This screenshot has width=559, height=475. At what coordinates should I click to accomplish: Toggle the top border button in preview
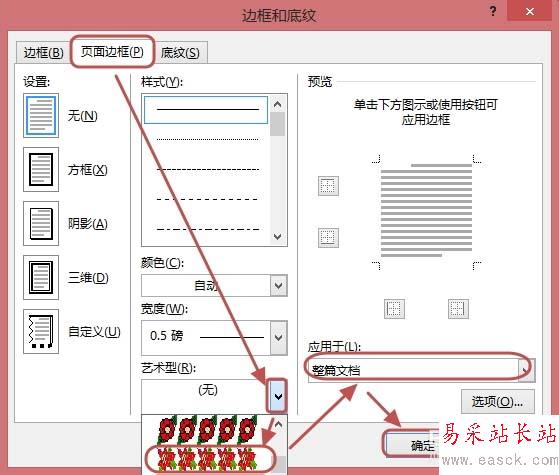click(328, 186)
